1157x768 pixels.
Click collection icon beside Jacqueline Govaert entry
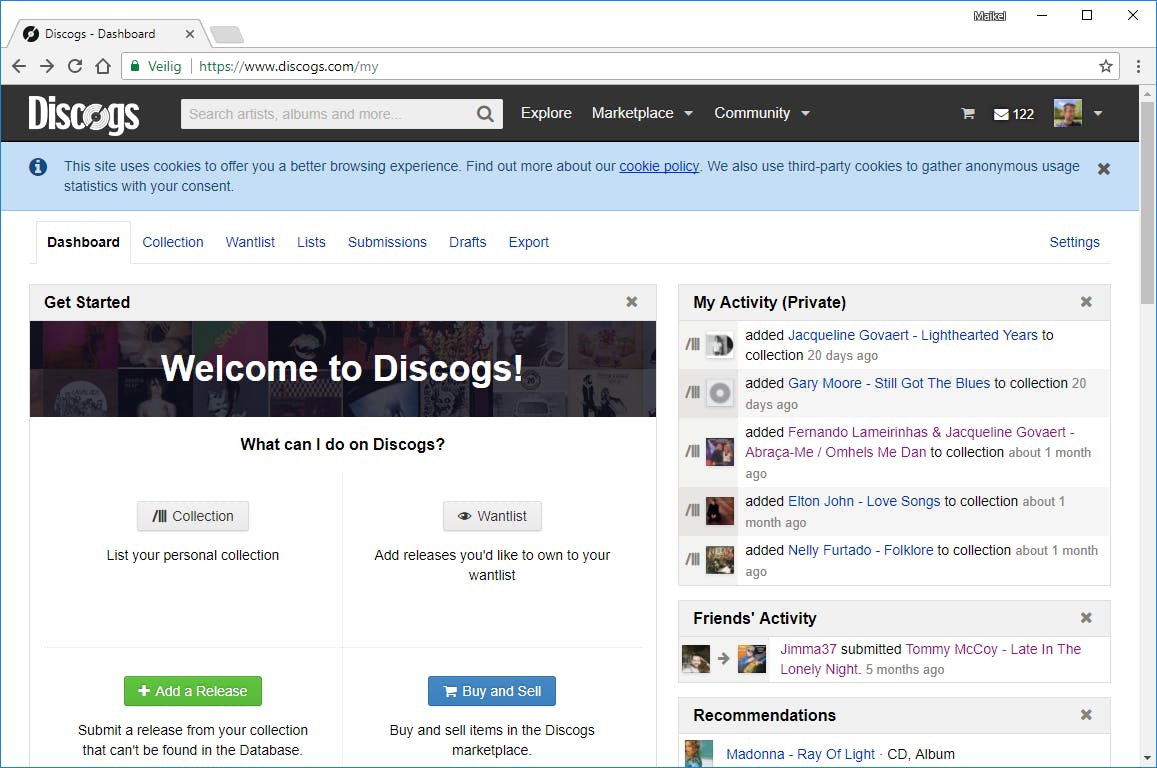[692, 344]
